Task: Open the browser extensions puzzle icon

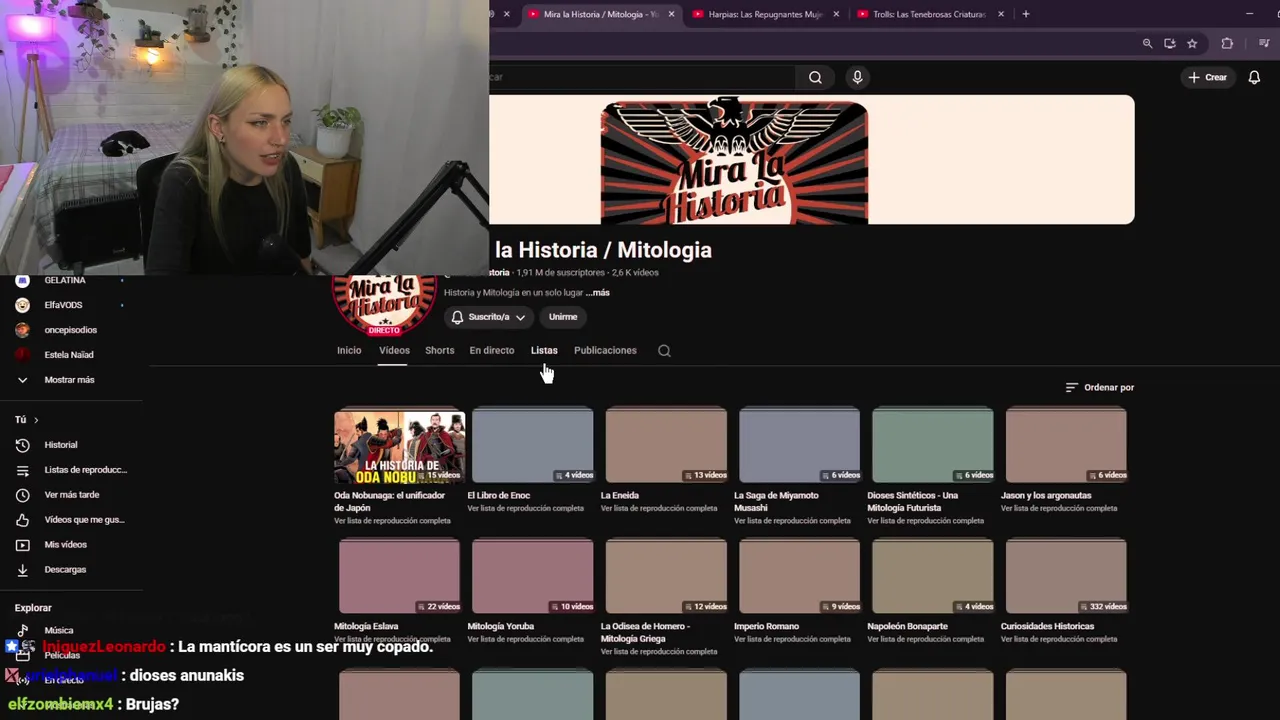Action: pyautogui.click(x=1227, y=43)
